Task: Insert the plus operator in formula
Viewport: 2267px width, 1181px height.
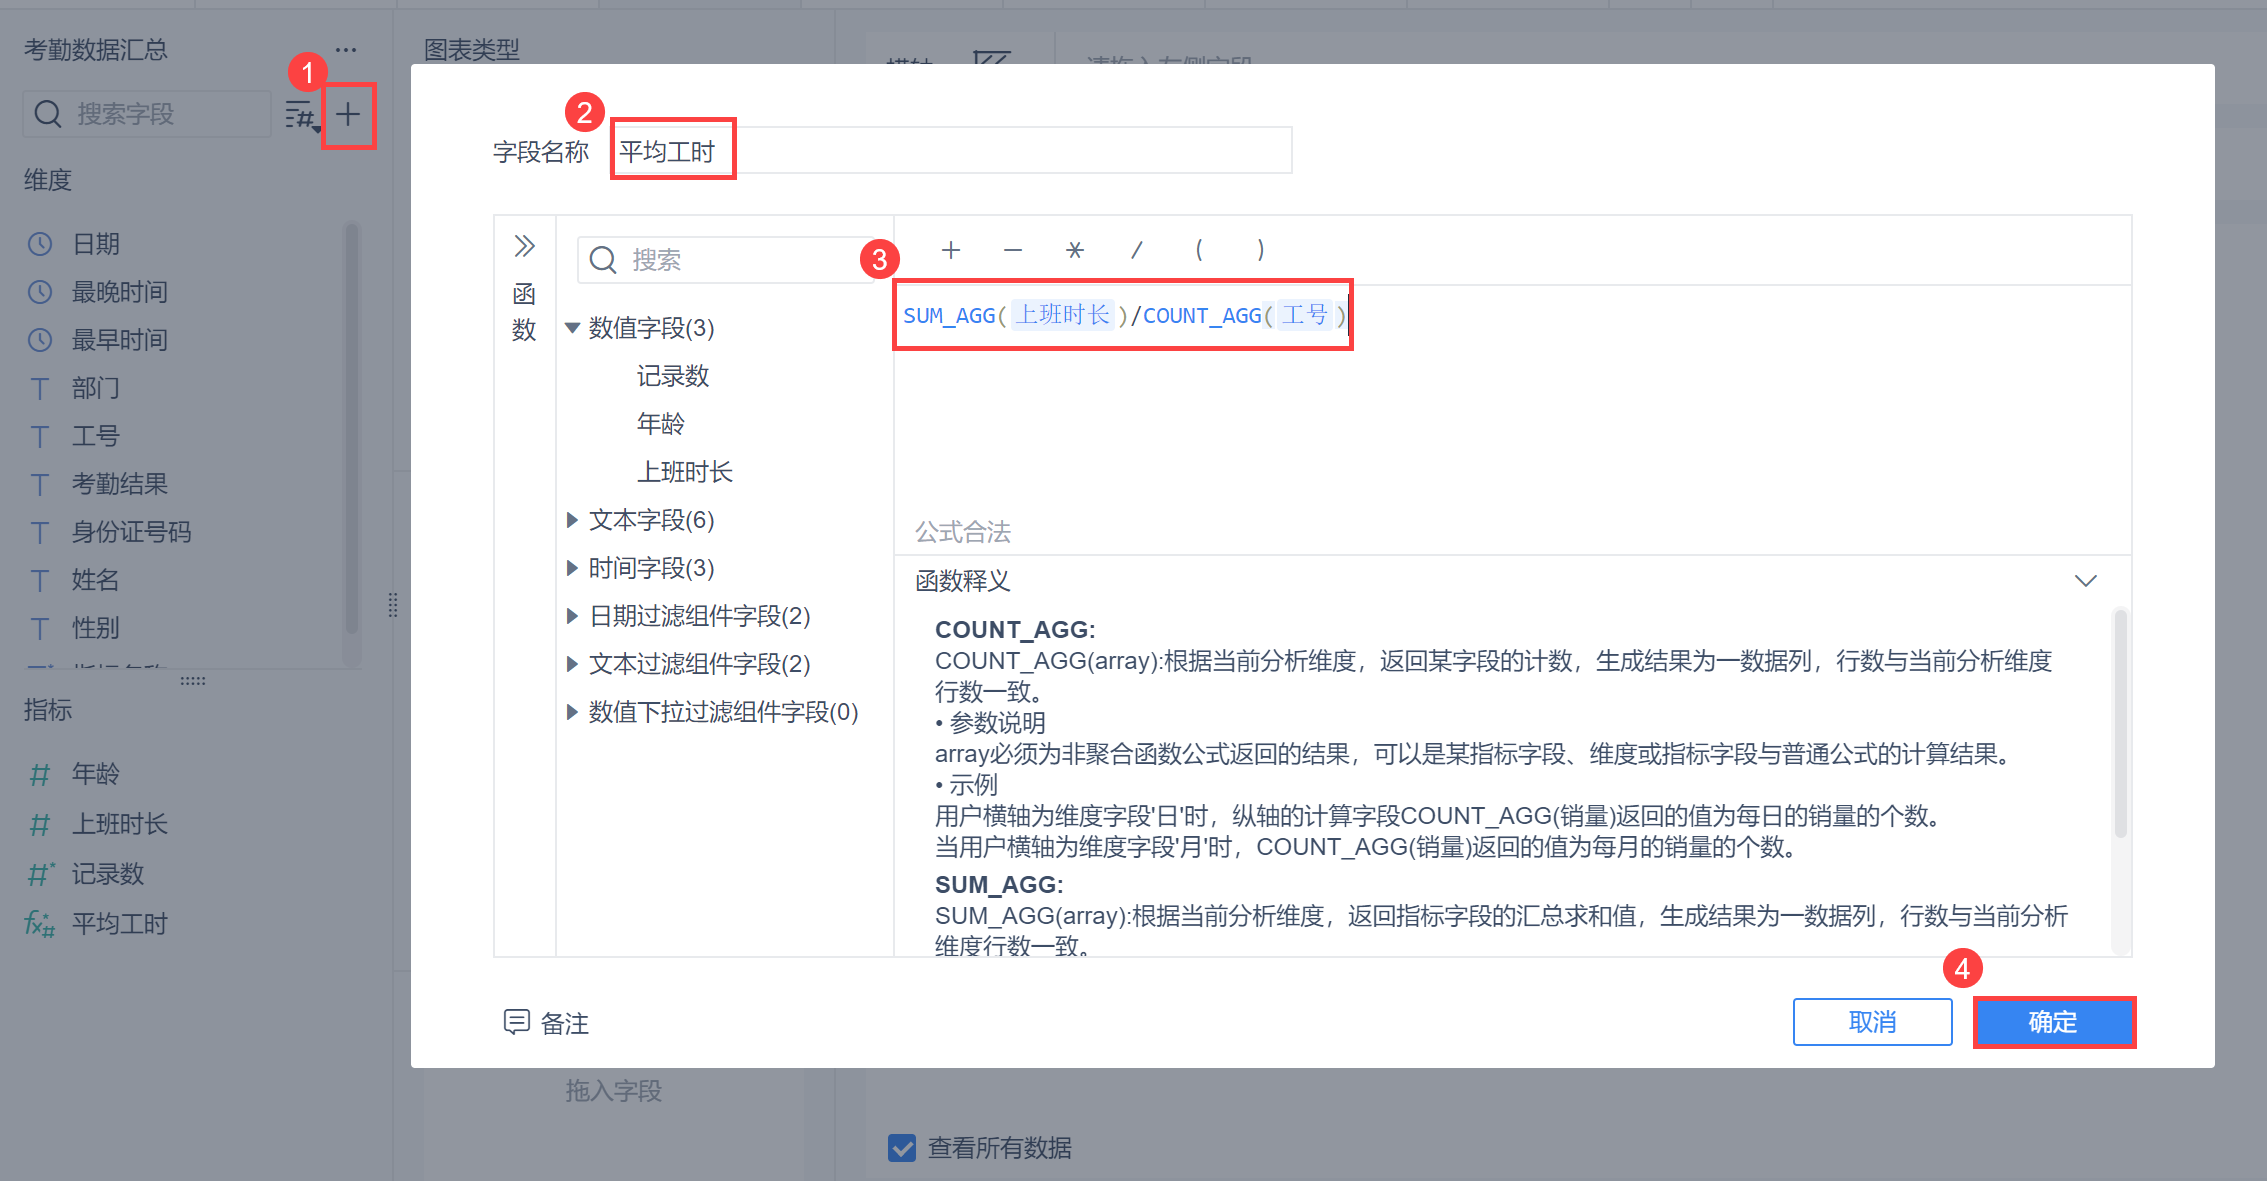Action: 951,250
